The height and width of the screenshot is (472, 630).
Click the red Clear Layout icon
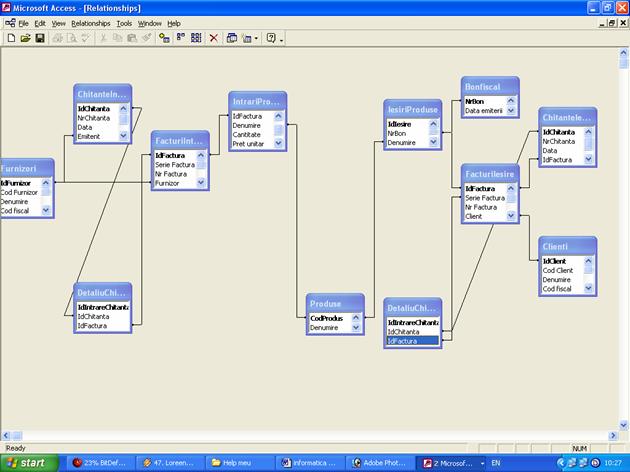(x=213, y=38)
